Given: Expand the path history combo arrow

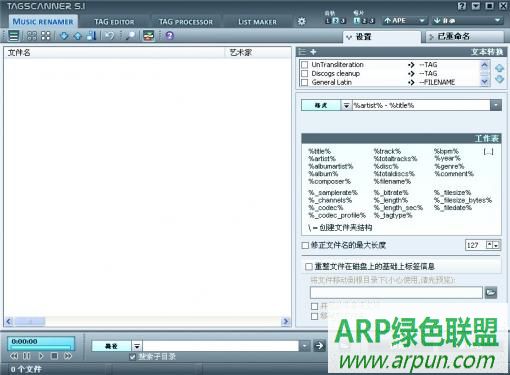Looking at the screenshot, I should click(x=304, y=346).
